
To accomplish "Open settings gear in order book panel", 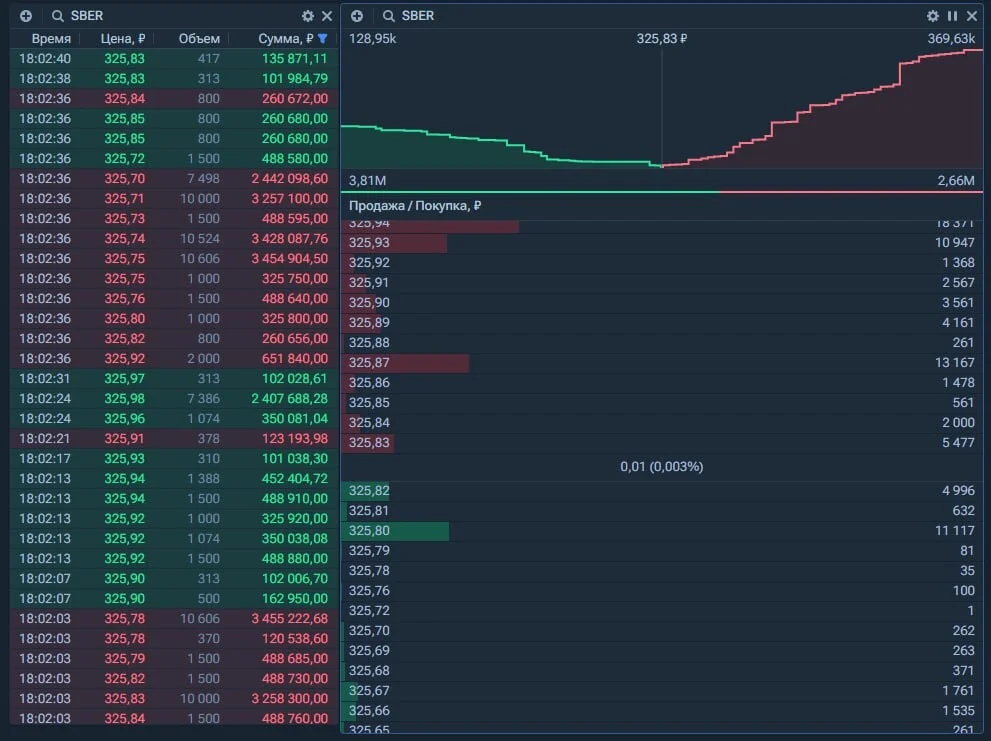I will [x=933, y=16].
